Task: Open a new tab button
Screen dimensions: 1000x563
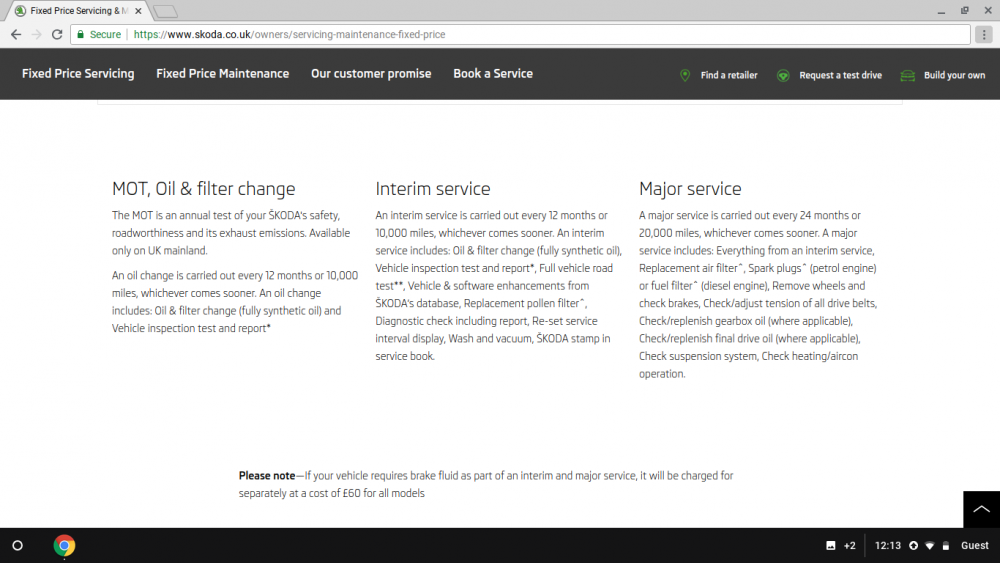Action: 166,11
